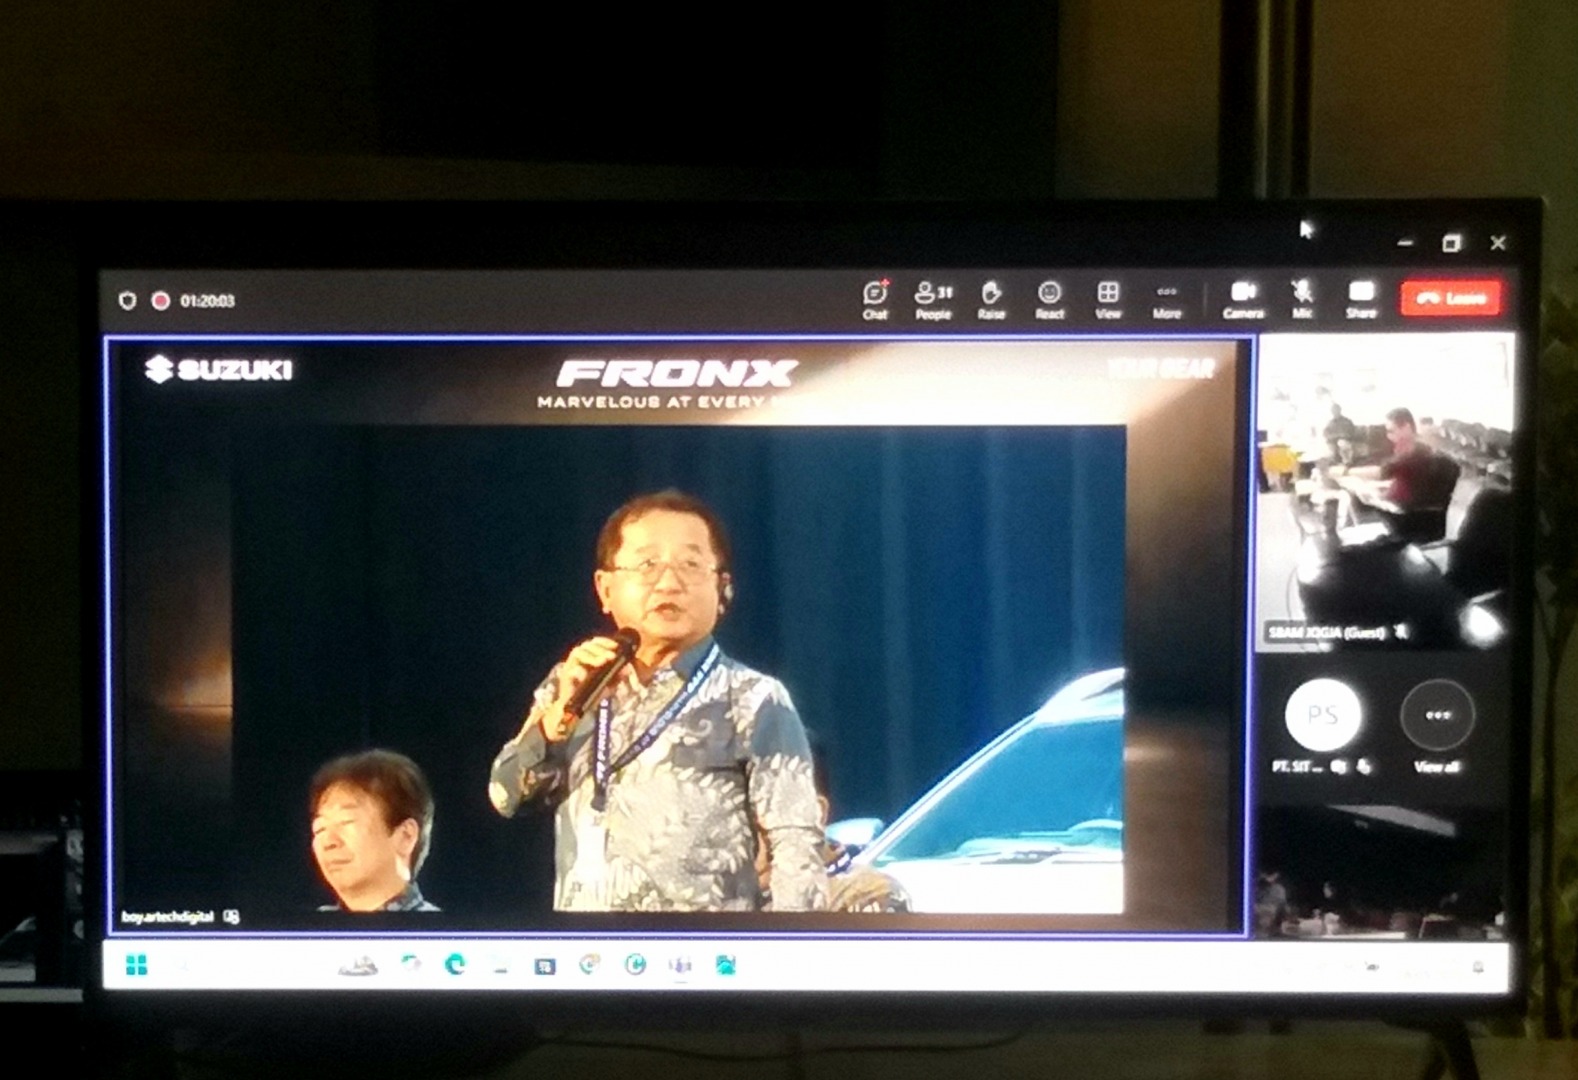
Task: Open the ship widget taskbar icon
Action: pyautogui.click(x=358, y=965)
